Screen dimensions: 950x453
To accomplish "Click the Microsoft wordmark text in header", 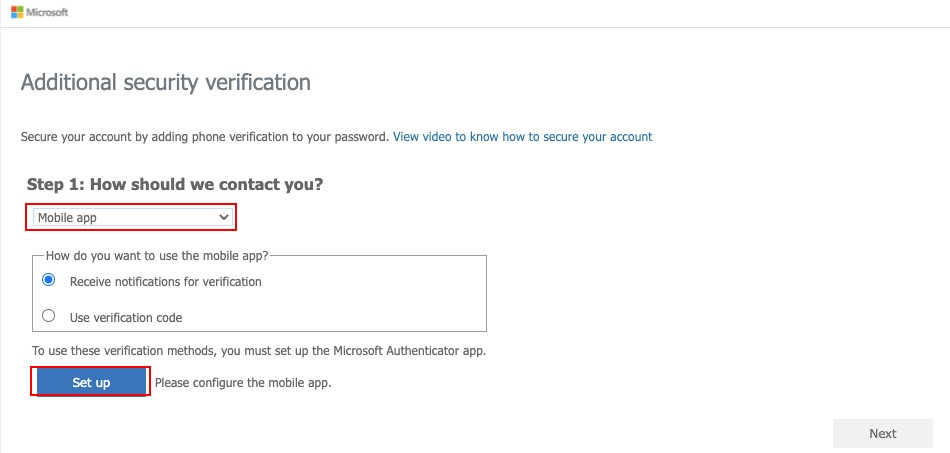I will tap(47, 12).
